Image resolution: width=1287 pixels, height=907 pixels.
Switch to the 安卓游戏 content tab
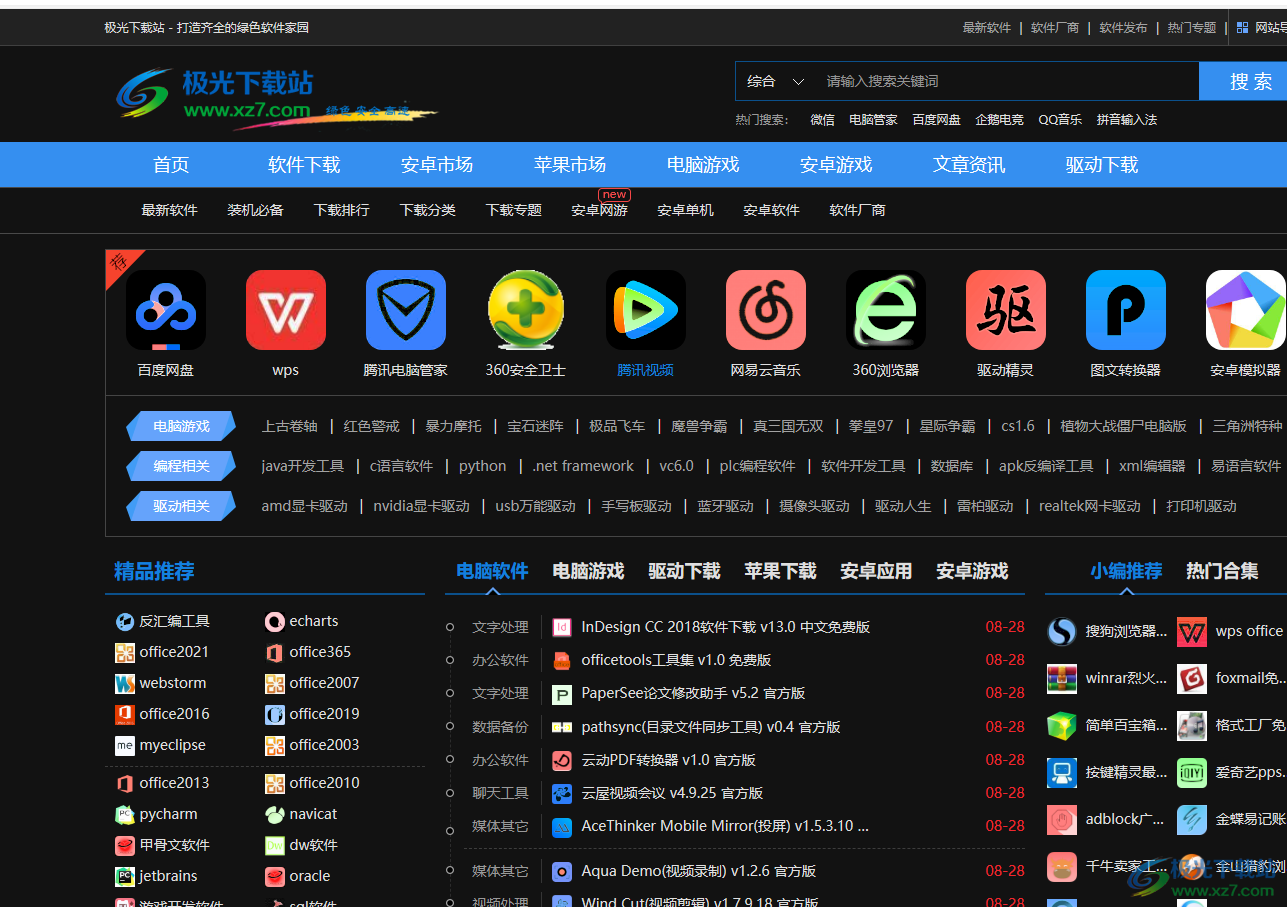coord(972,571)
